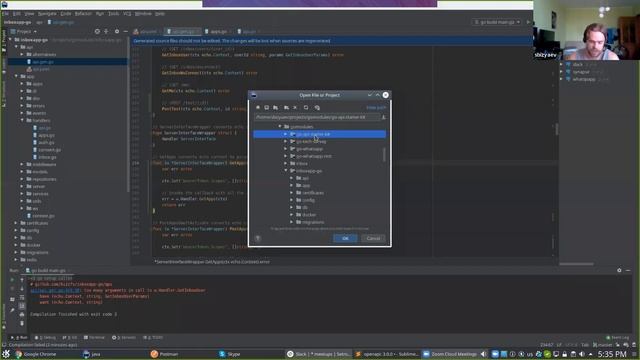Screen dimensions: 640x360
Task: Click editor horizontal scrollbar
Action: (x=576, y=264)
